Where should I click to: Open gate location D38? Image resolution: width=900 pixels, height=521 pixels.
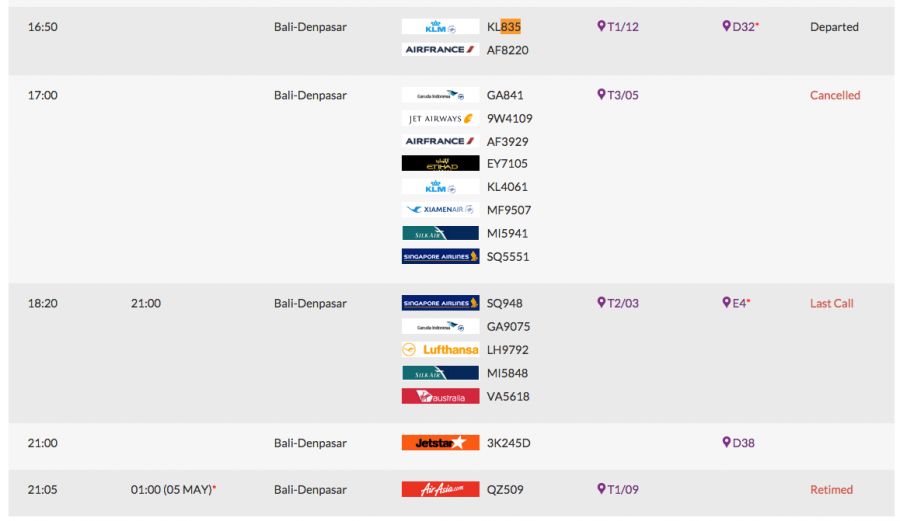[738, 443]
